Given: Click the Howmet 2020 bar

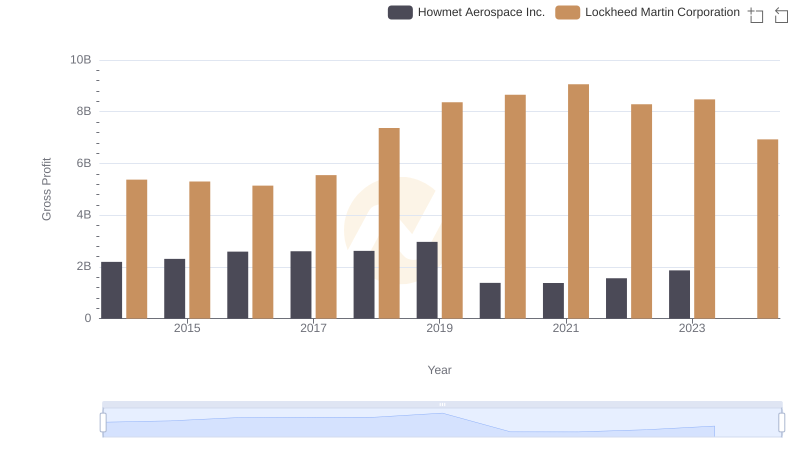Looking at the screenshot, I should (x=490, y=301).
